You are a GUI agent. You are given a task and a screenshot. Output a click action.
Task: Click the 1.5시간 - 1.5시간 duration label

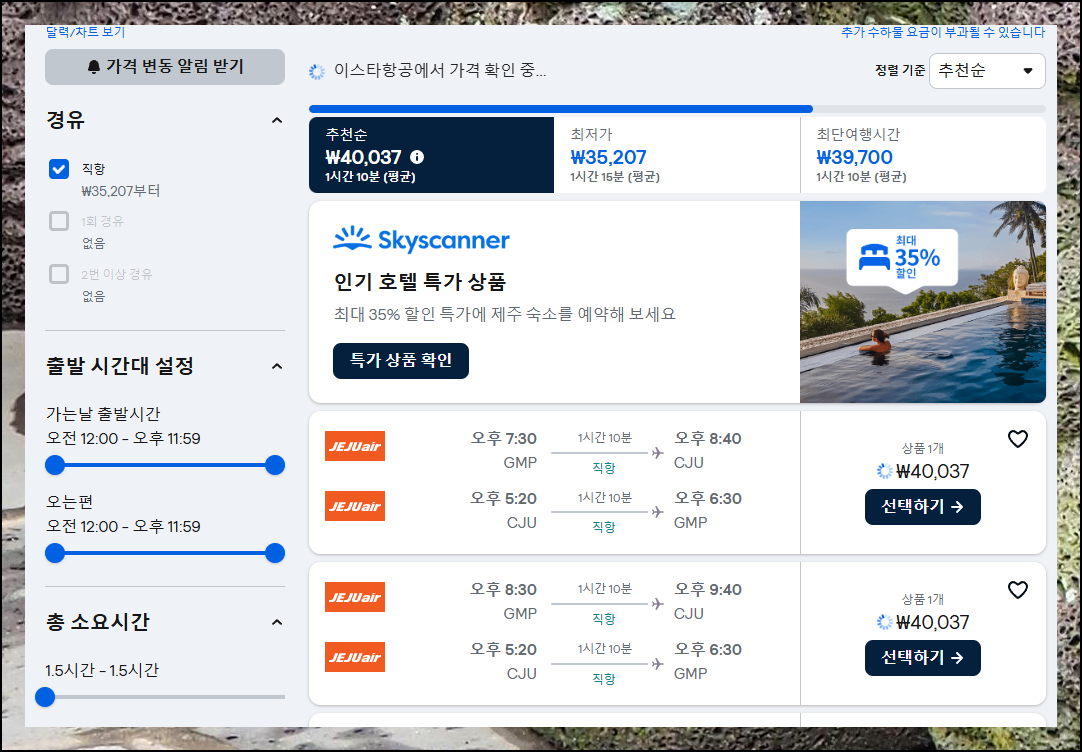(x=102, y=671)
